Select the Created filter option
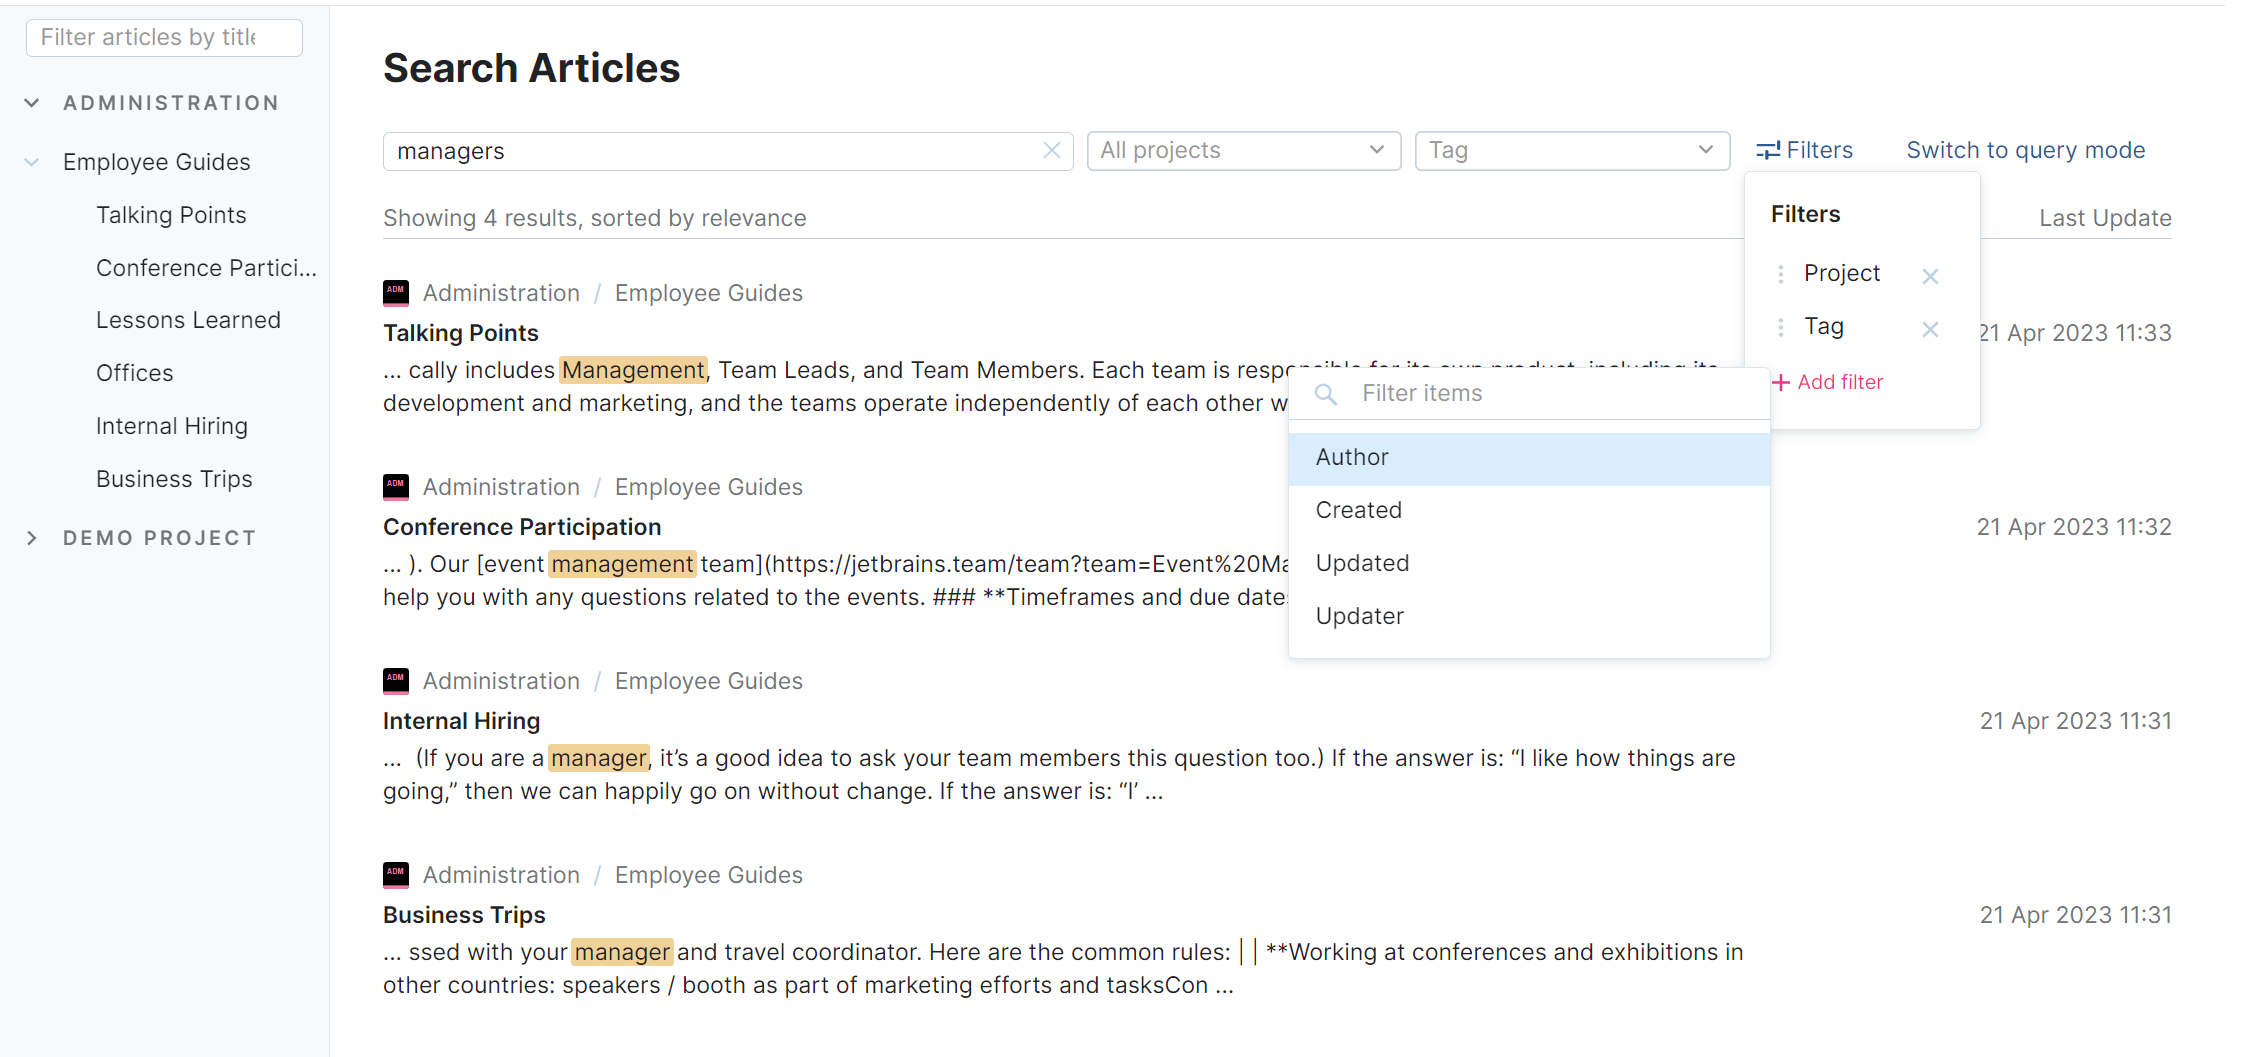The image size is (2246, 1057). (x=1359, y=511)
